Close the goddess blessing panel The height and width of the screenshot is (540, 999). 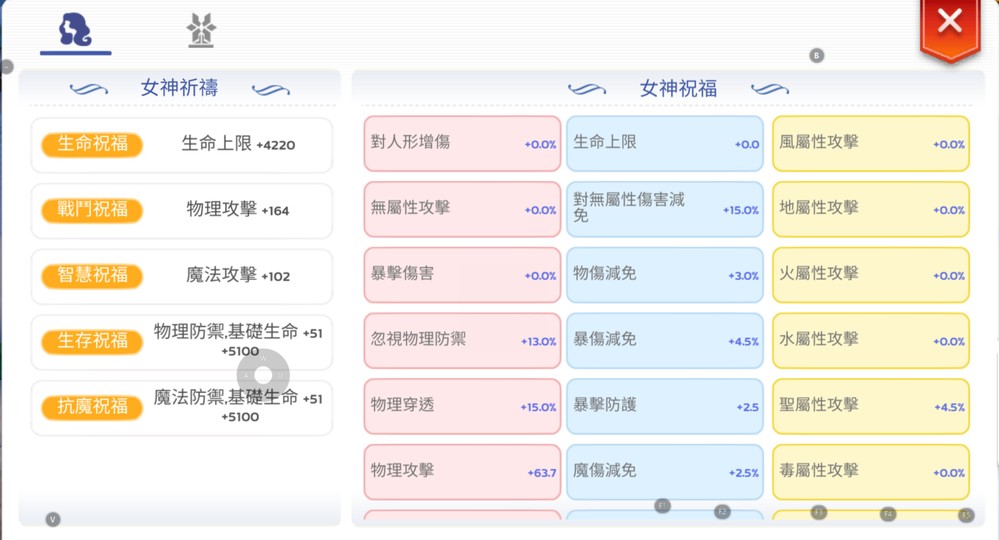point(949,27)
